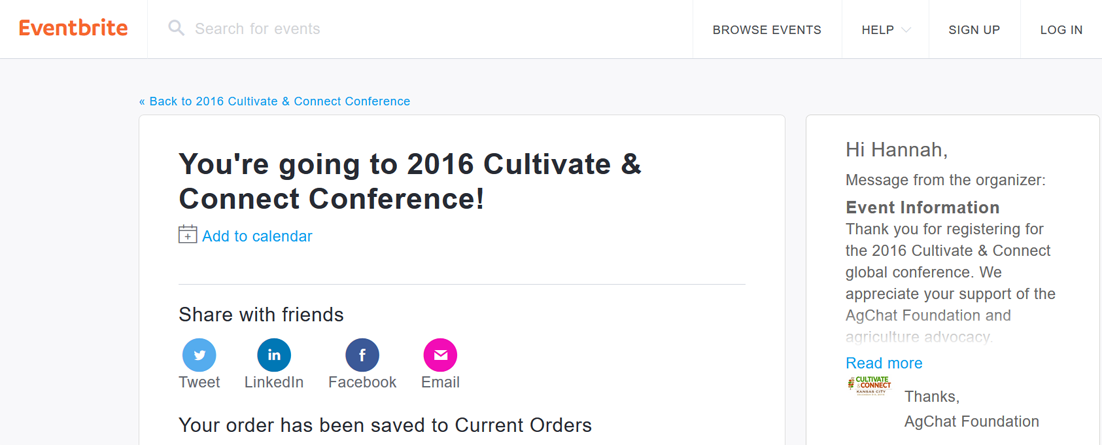Share via the pink Email icon
Screen dimensions: 1102x445
(441, 355)
